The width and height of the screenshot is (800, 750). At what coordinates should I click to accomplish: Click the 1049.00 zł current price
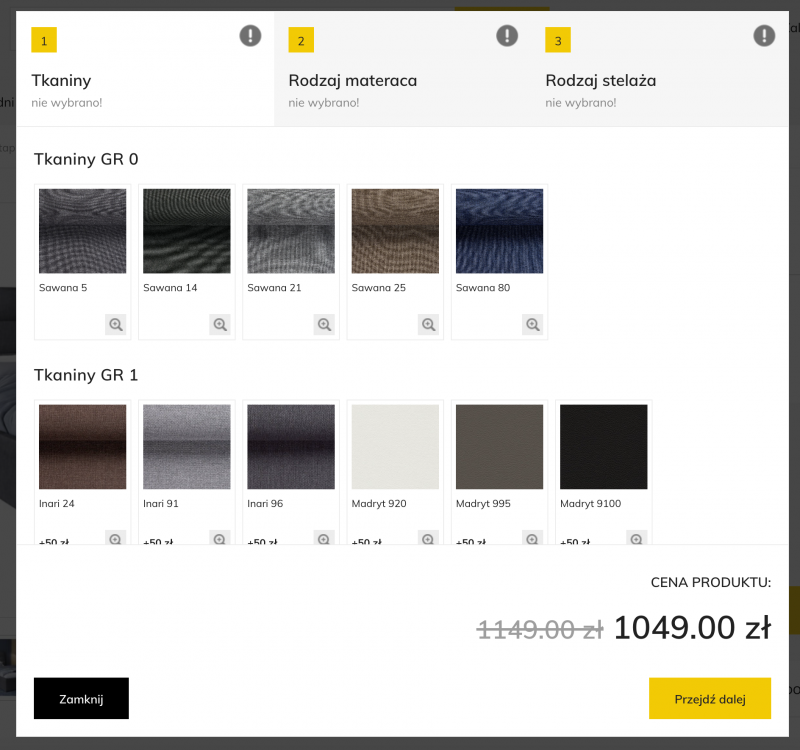tap(692, 628)
